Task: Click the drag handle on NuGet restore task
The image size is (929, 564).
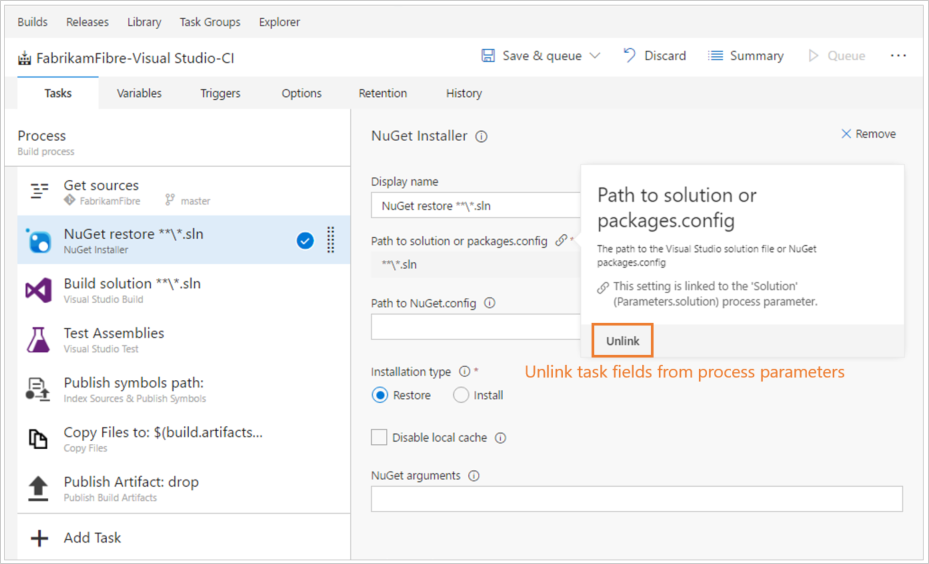Action: click(x=331, y=240)
